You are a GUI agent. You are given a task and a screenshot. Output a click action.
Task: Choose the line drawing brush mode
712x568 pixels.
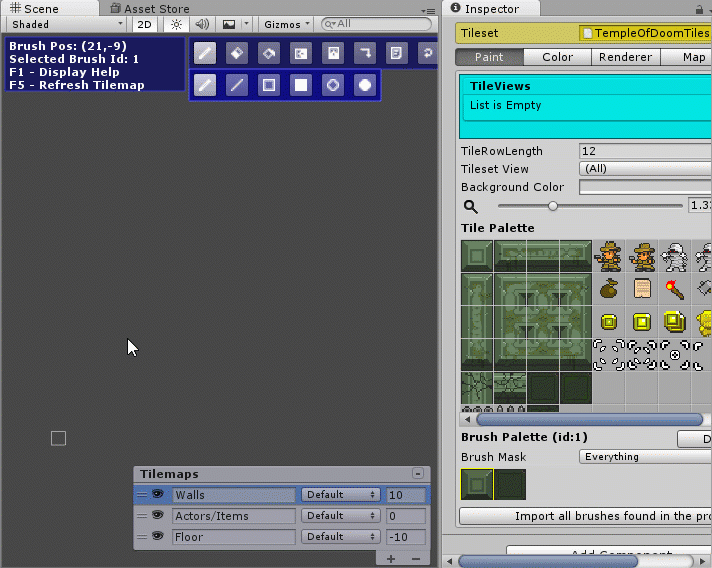click(236, 85)
